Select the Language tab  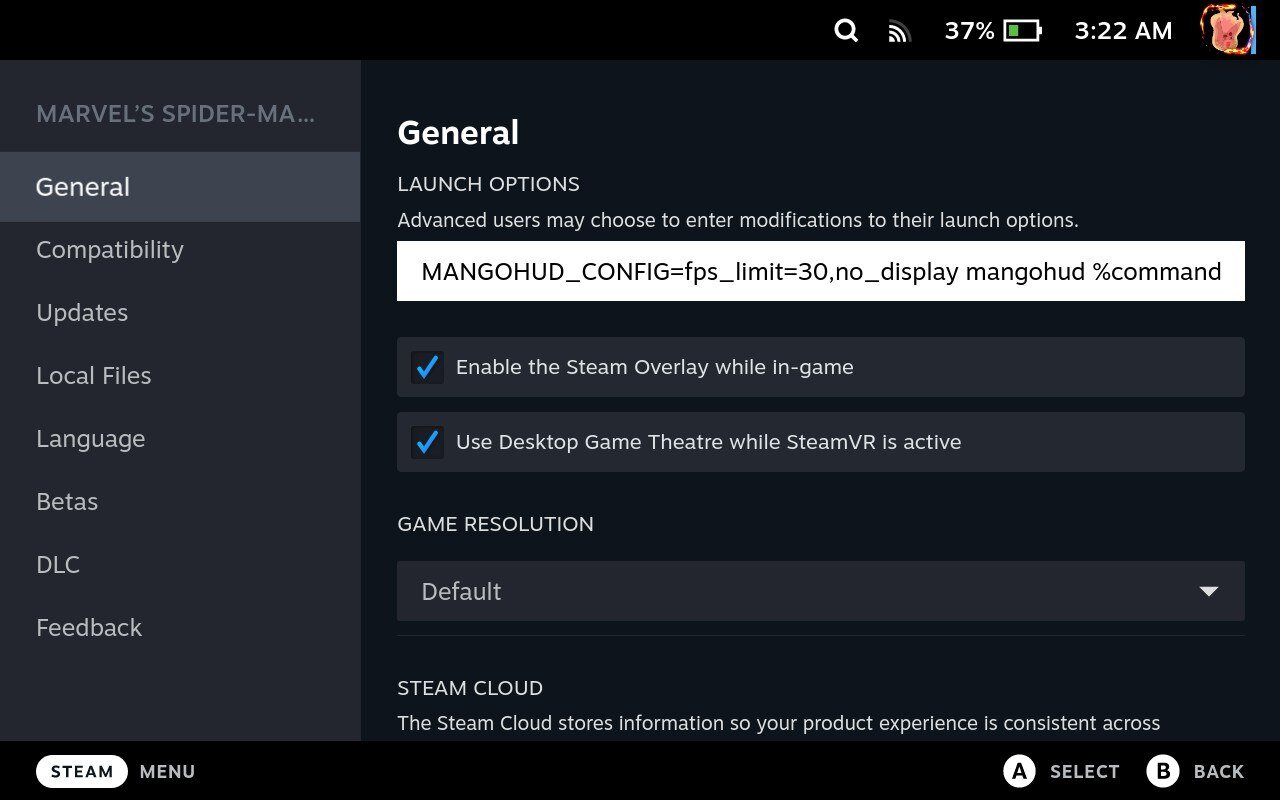click(91, 439)
